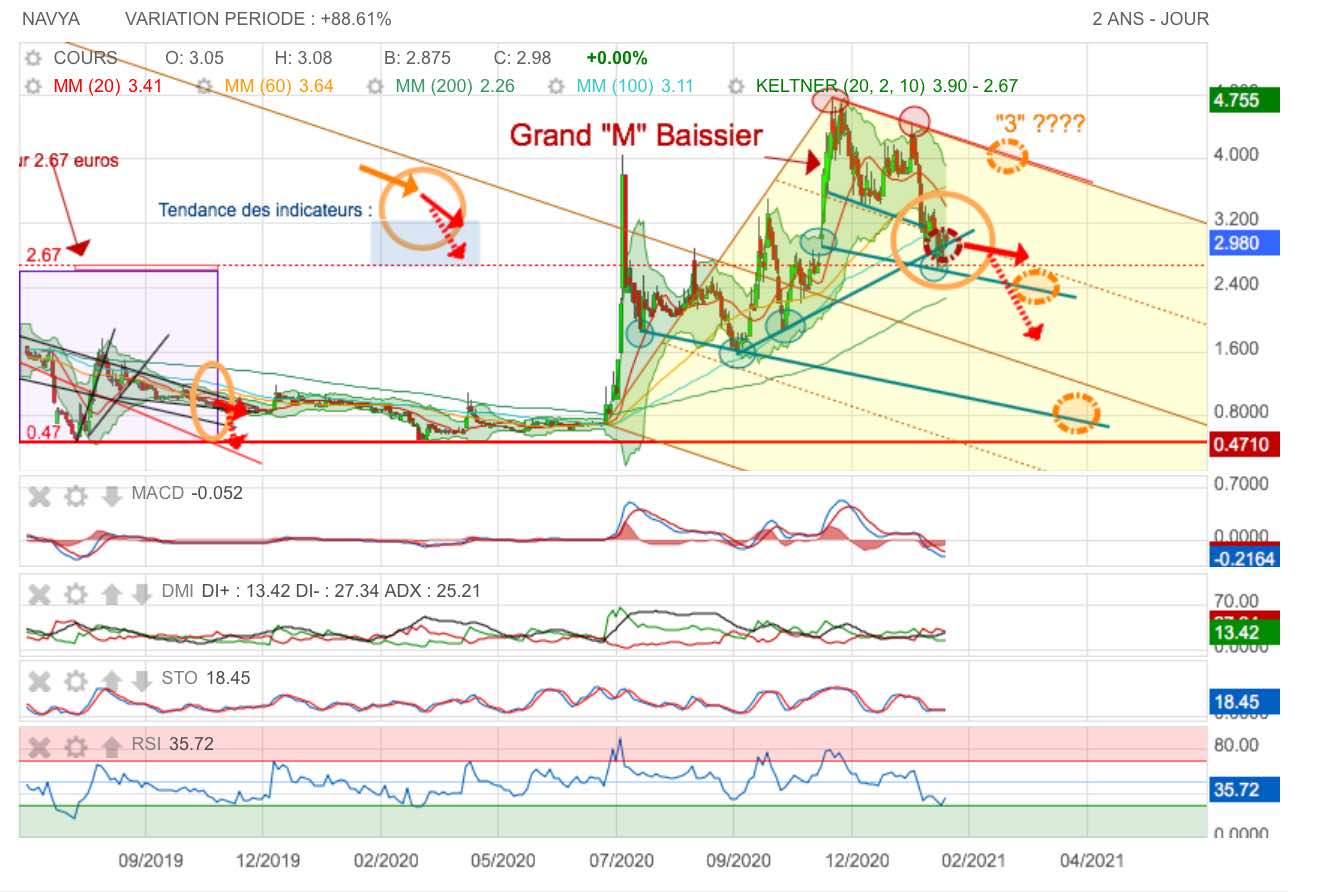Click the MM (20) 3.41 legend
The width and height of the screenshot is (1330, 892).
tap(107, 86)
